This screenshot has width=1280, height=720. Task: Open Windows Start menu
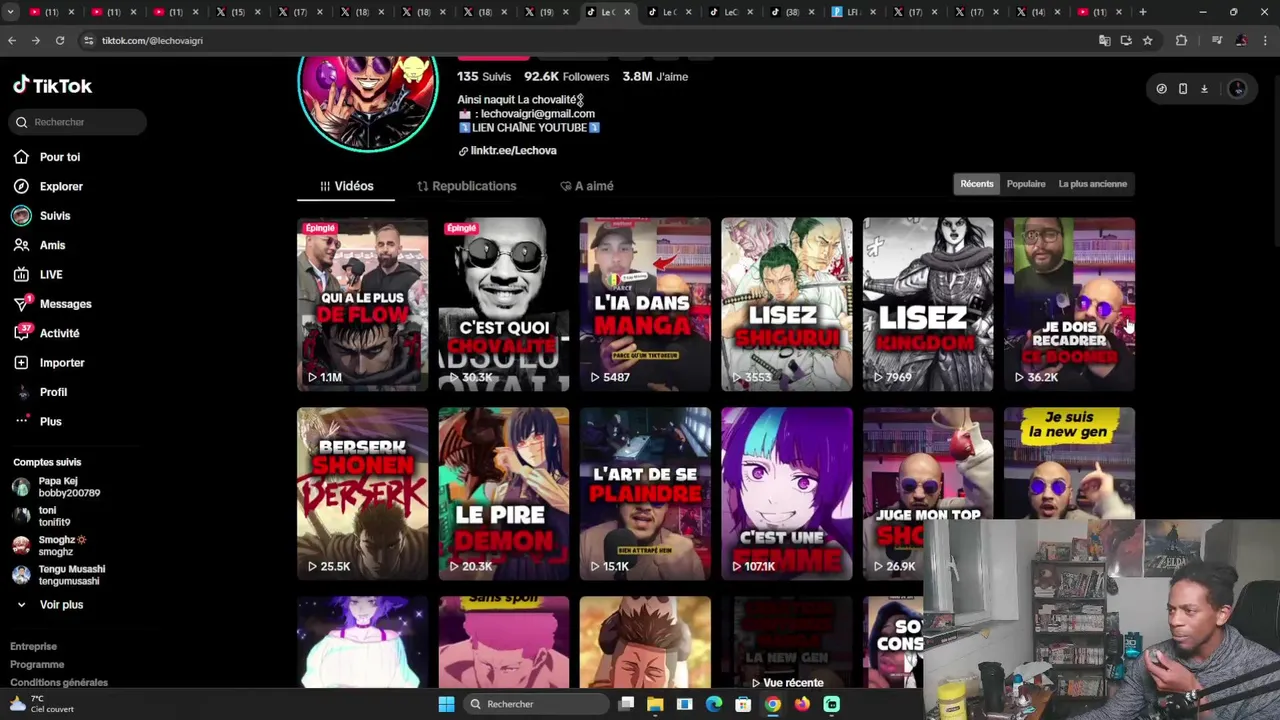click(x=447, y=704)
